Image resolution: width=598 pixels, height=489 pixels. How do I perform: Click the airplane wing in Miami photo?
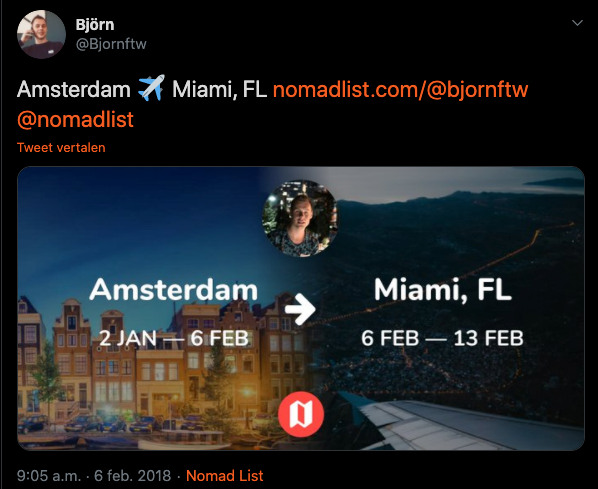coord(469,423)
